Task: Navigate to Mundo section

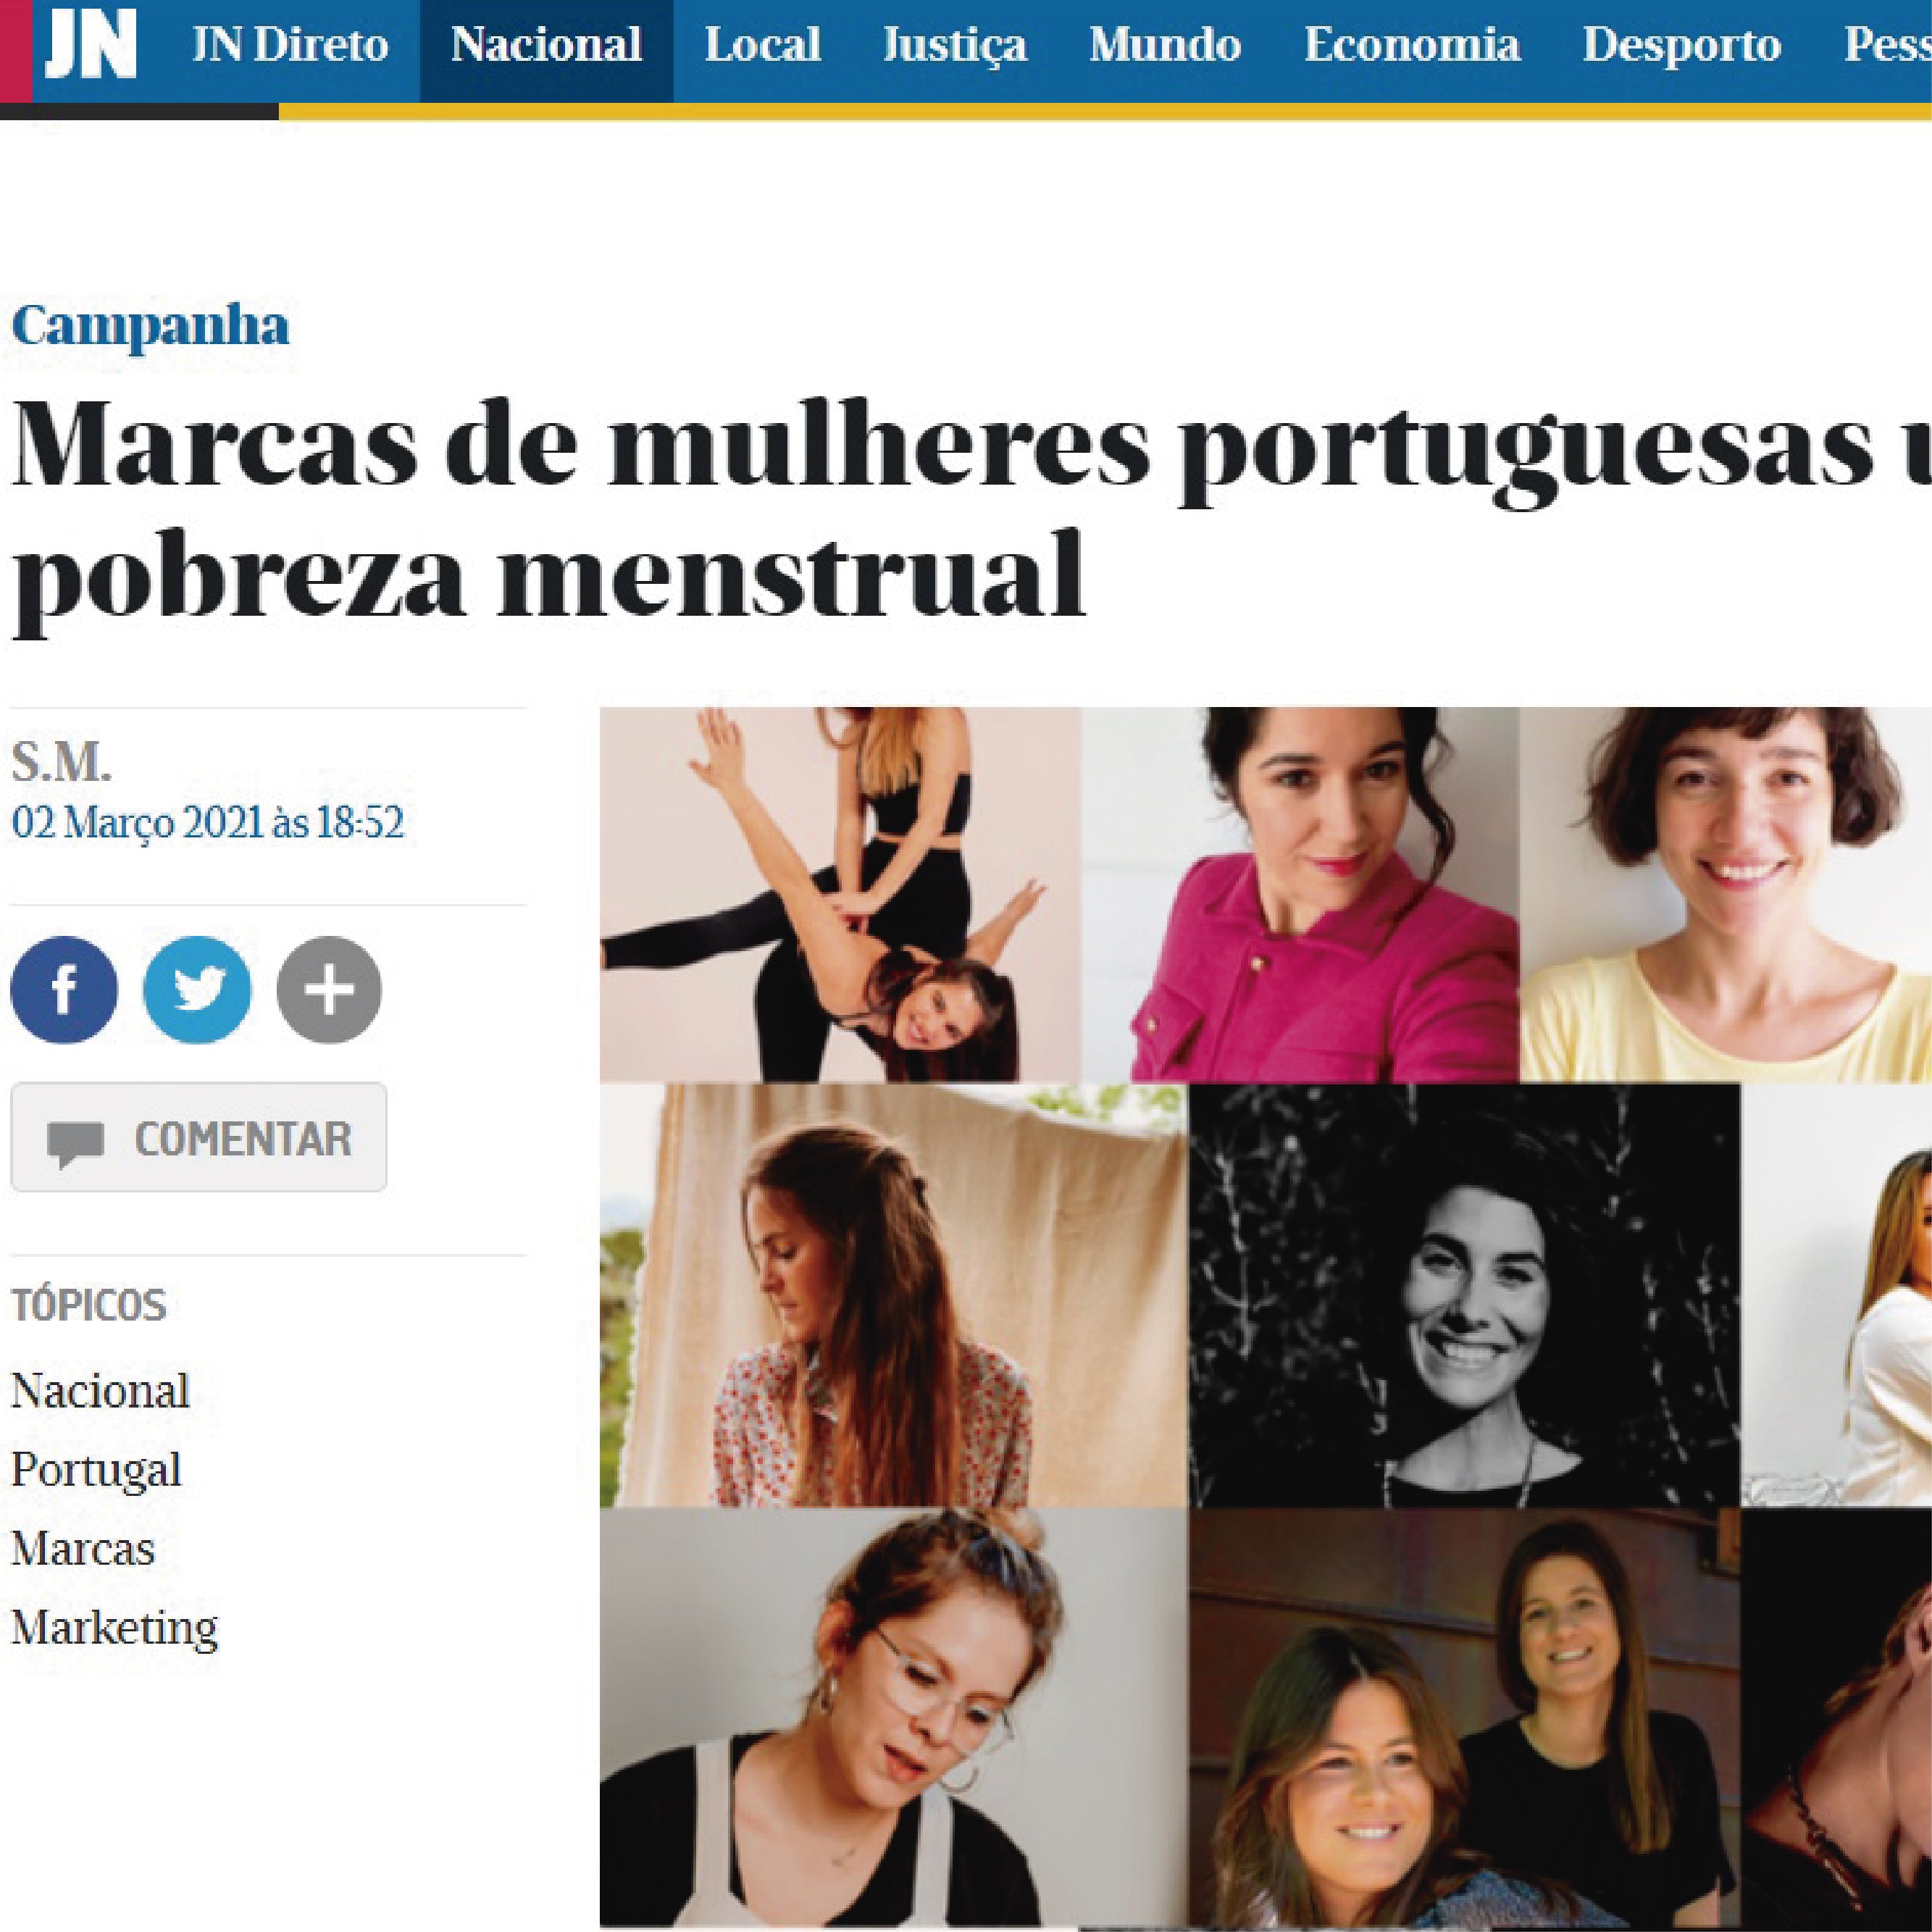Action: (1165, 46)
